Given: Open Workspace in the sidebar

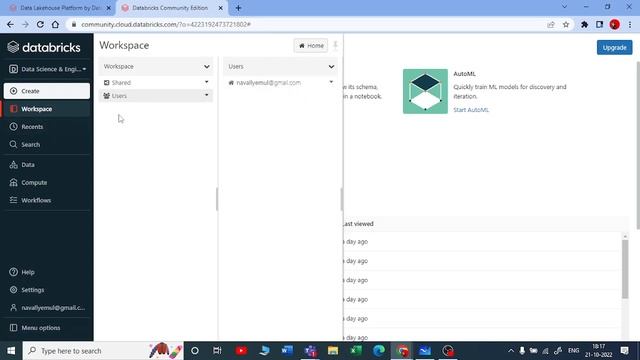Looking at the screenshot, I should click(47, 109).
